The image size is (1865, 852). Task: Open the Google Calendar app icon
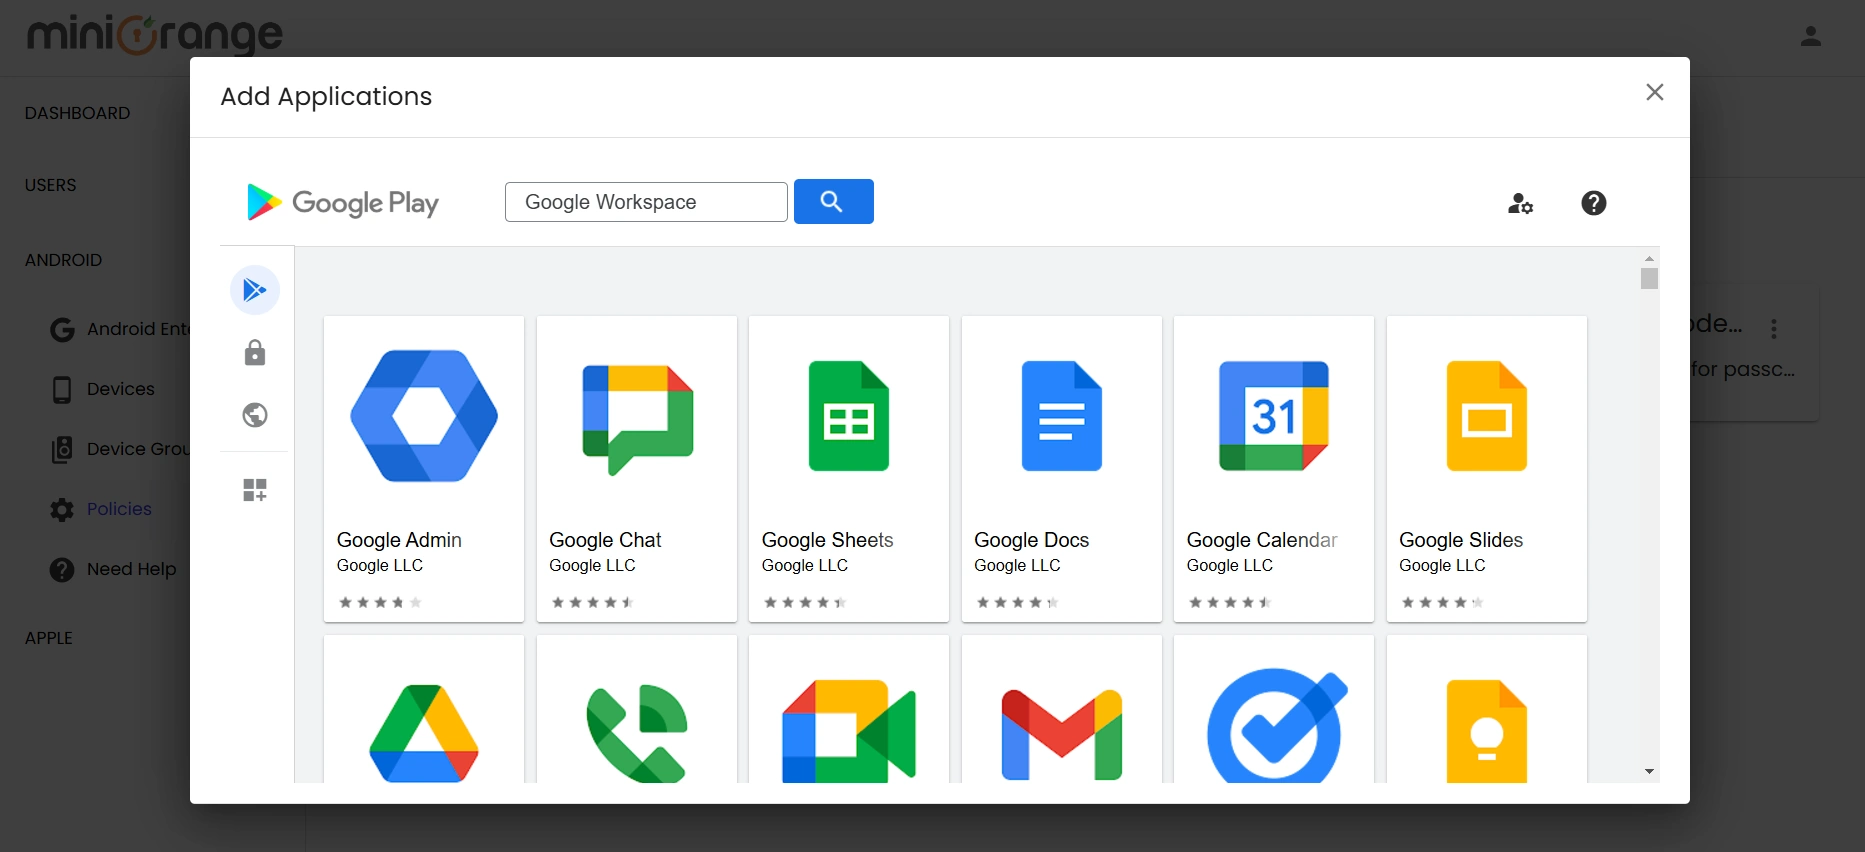tap(1274, 416)
